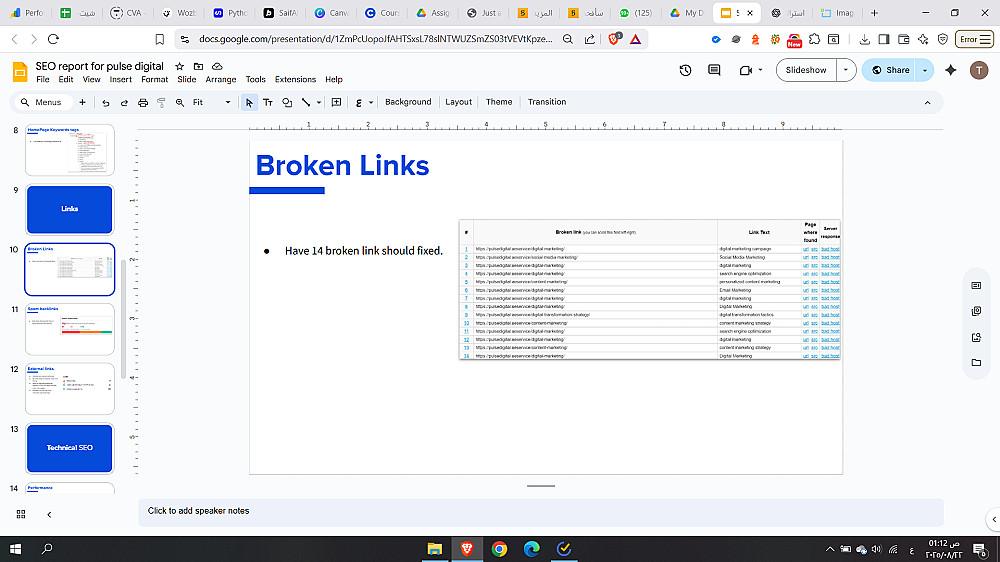Undo the last action
Screen dimensions: 1000x562
[x=106, y=102]
